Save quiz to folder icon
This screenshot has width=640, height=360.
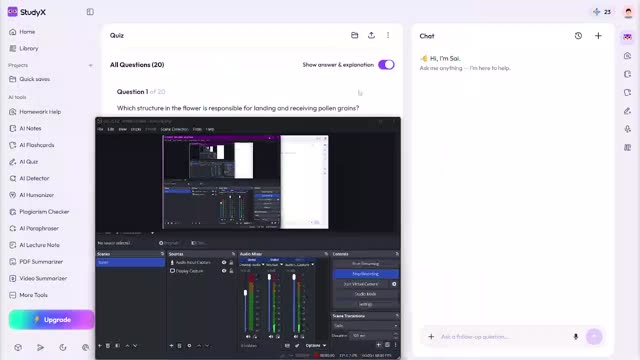point(354,36)
